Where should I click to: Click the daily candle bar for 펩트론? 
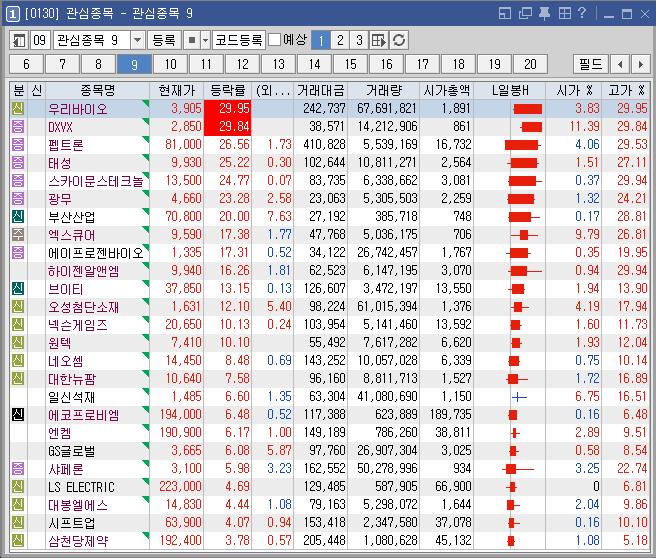(x=522, y=145)
